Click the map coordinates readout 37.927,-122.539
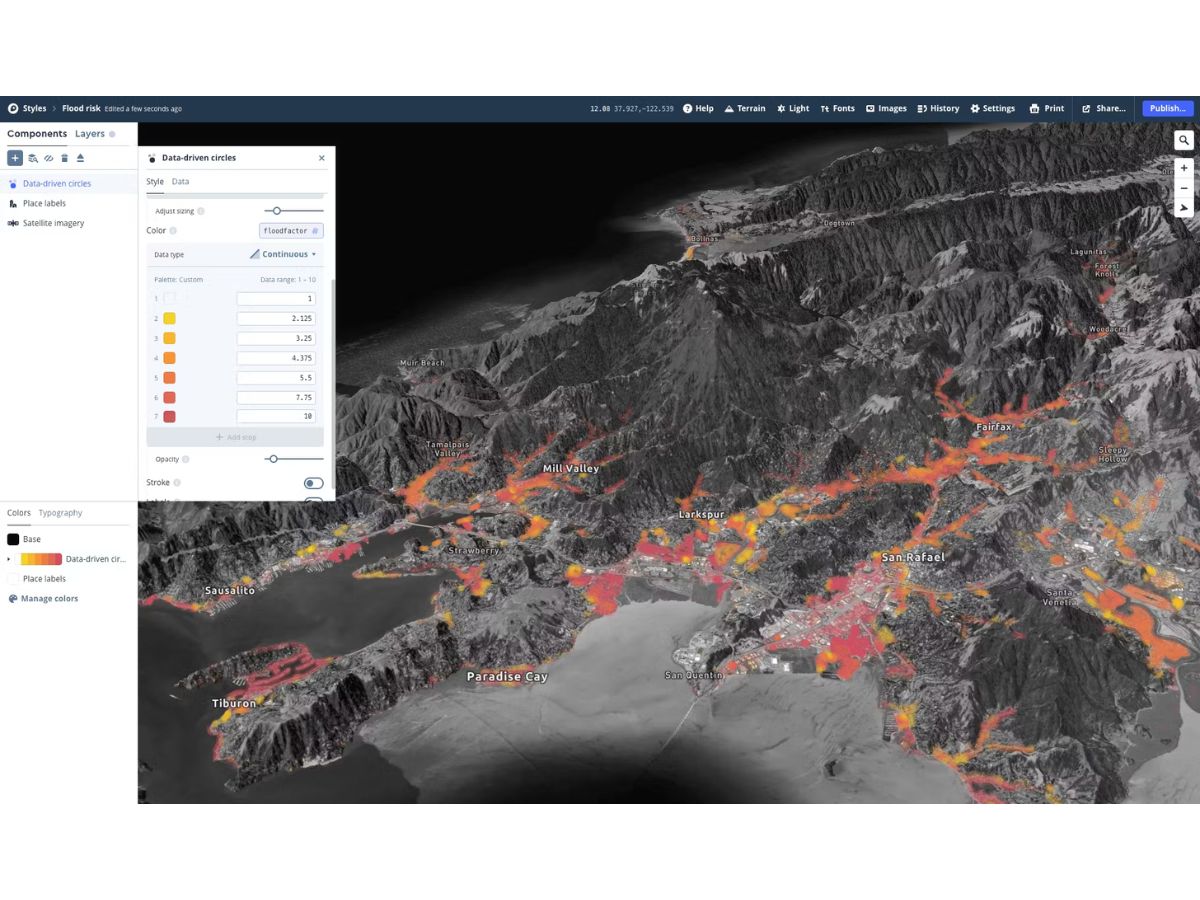The width and height of the screenshot is (1200, 900). [x=646, y=108]
